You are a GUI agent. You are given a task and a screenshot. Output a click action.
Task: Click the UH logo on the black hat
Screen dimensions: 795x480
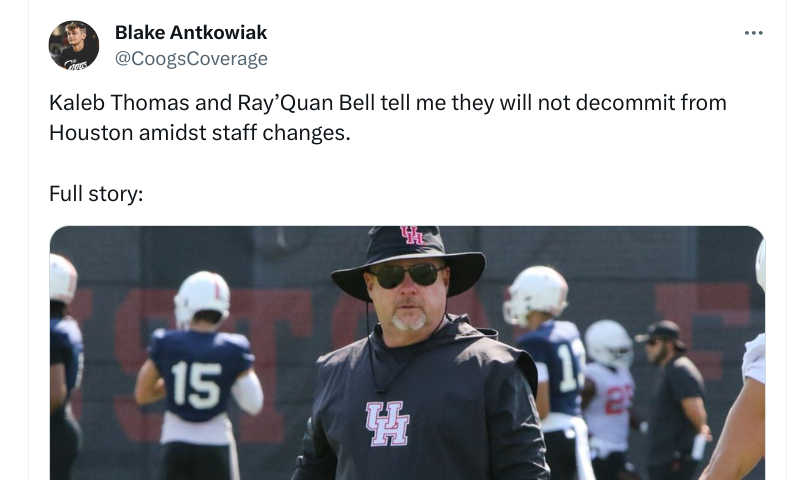pyautogui.click(x=412, y=235)
